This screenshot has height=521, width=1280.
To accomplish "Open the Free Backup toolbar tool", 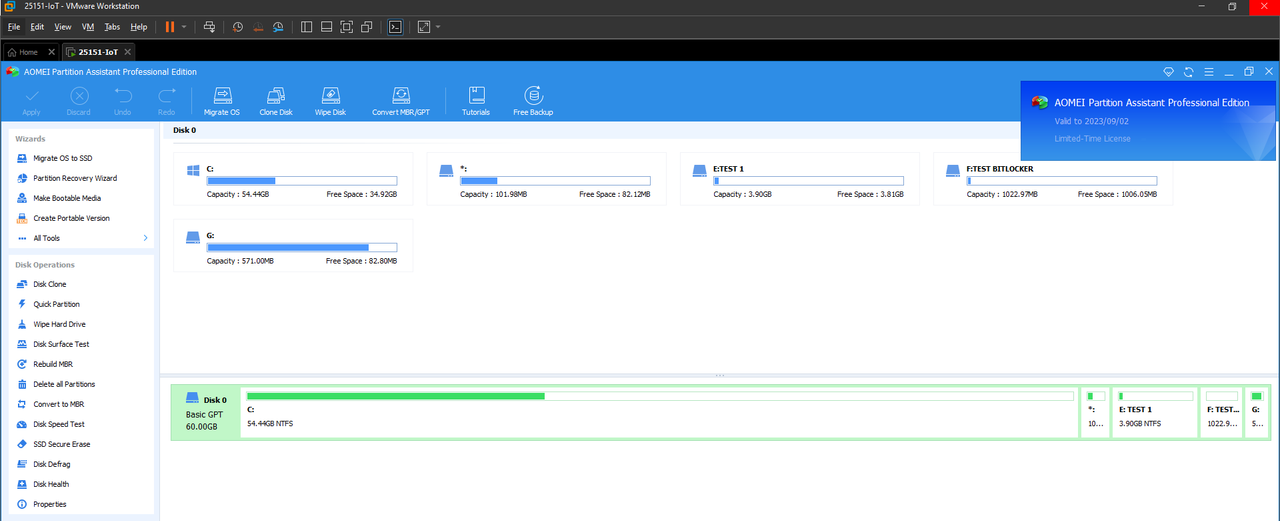I will coord(533,100).
